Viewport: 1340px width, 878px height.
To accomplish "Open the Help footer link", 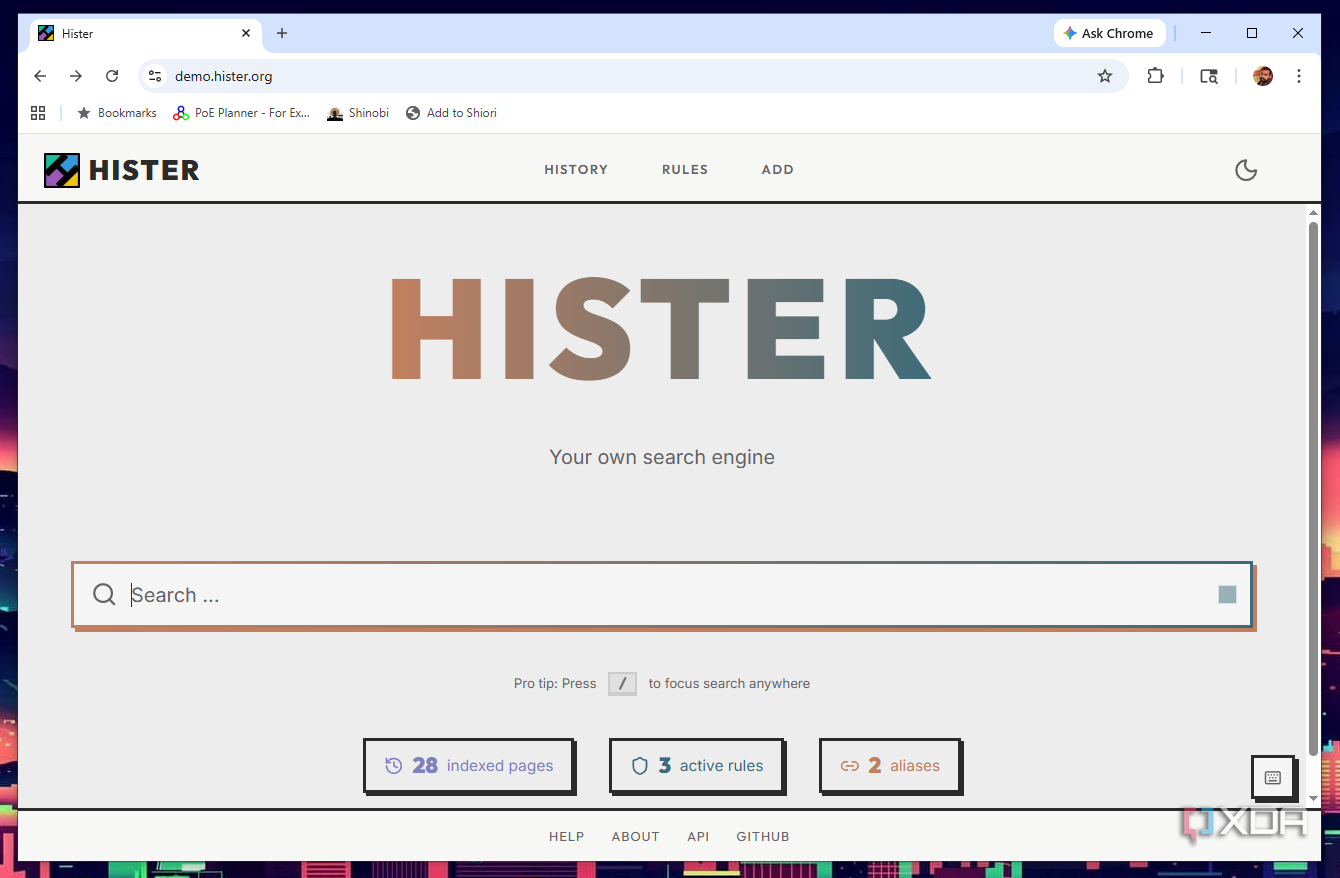I will click(567, 837).
